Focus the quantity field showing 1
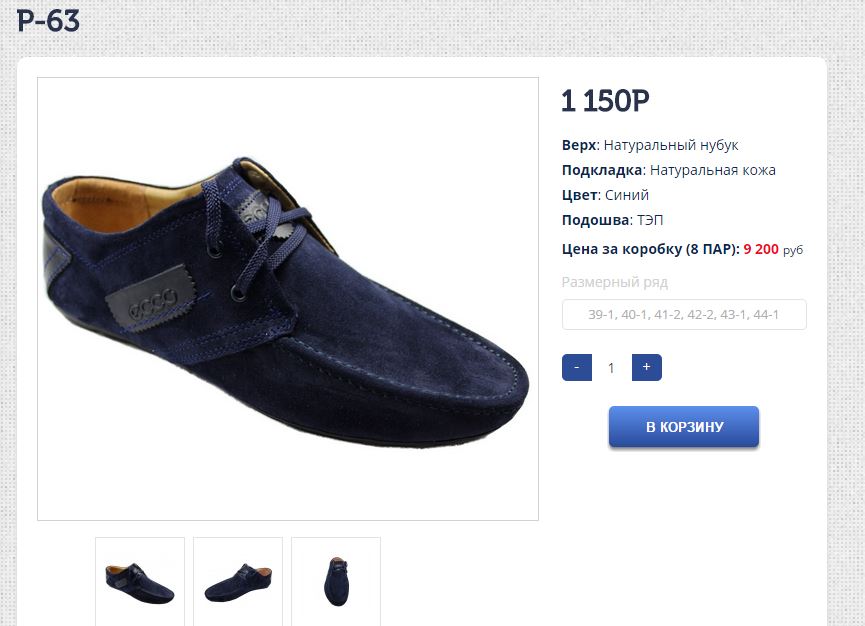Screen dimensions: 865x626 611,368
